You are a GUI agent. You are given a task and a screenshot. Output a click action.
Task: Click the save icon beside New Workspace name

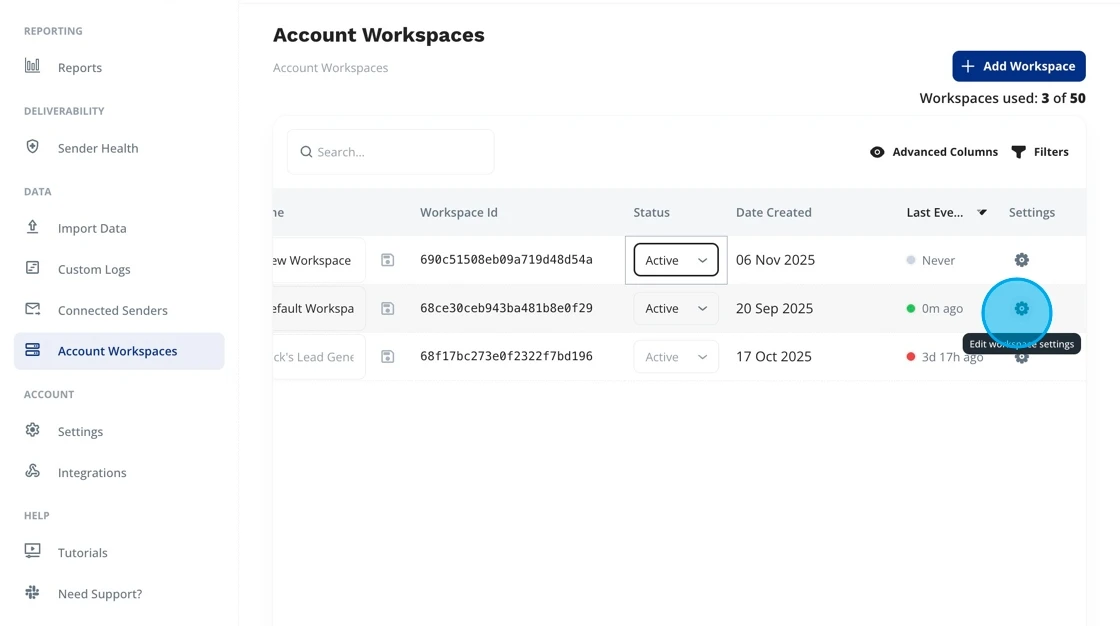click(388, 260)
